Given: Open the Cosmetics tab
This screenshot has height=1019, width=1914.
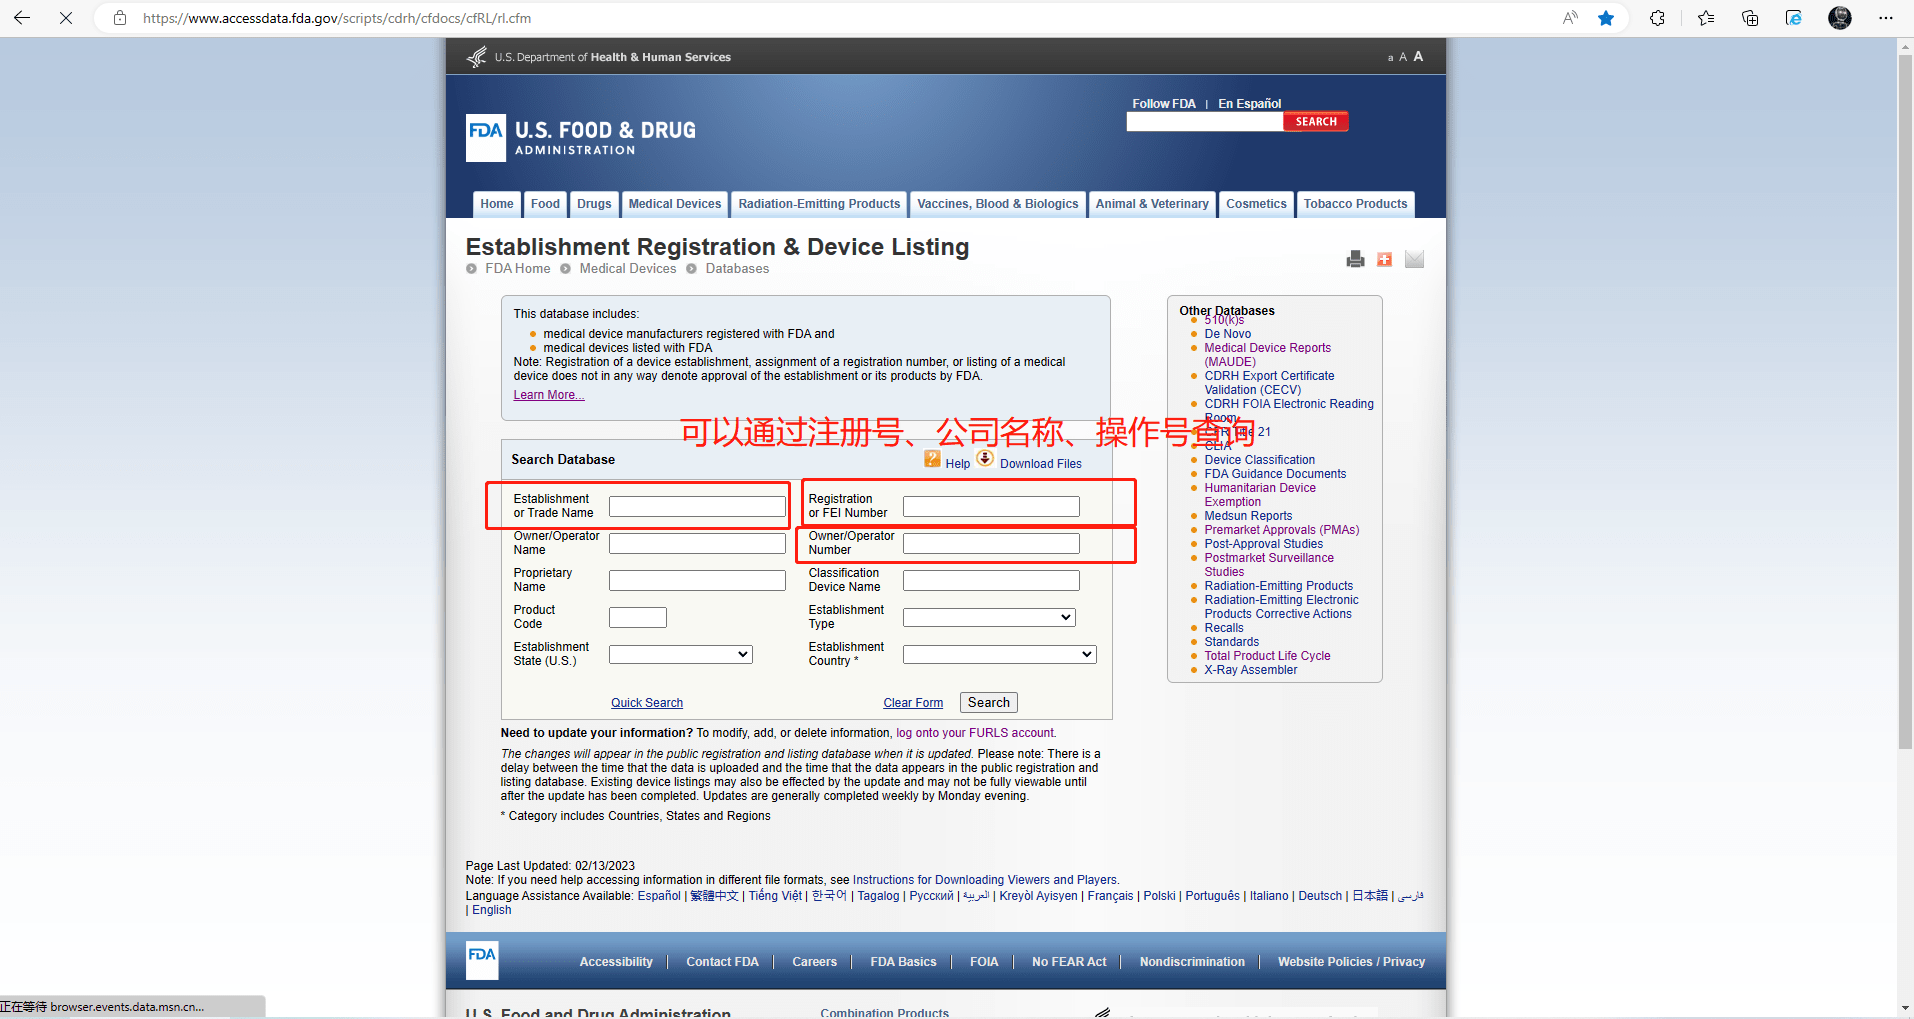Looking at the screenshot, I should coord(1256,204).
